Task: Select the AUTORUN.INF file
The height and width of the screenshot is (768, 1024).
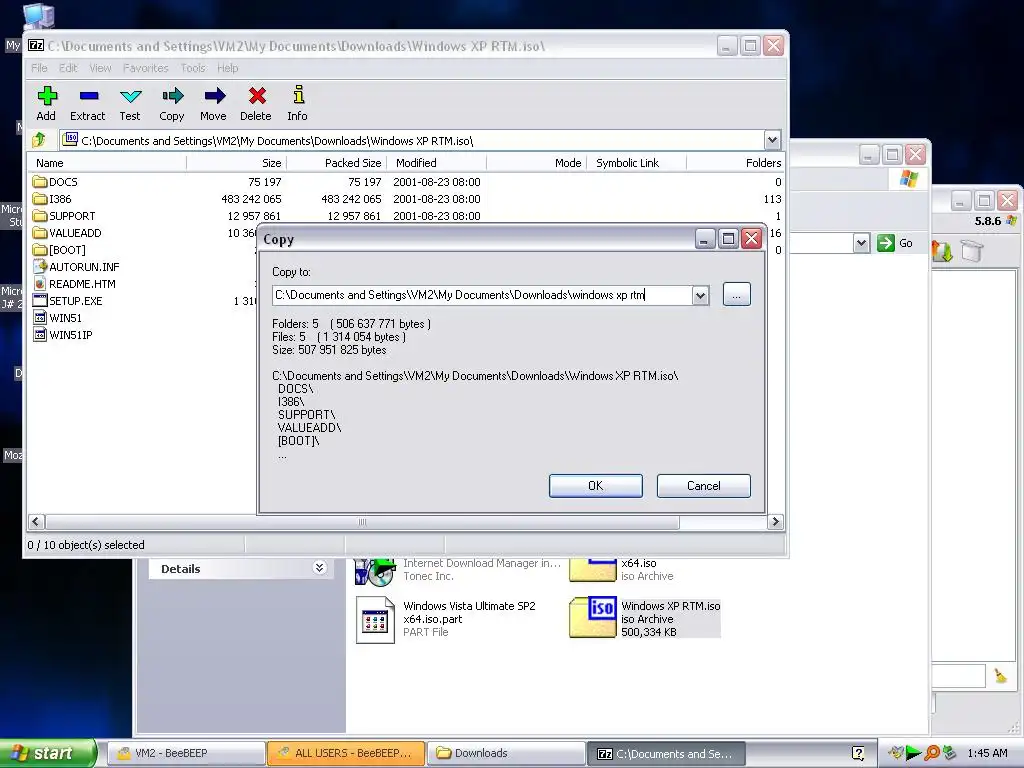Action: point(76,266)
